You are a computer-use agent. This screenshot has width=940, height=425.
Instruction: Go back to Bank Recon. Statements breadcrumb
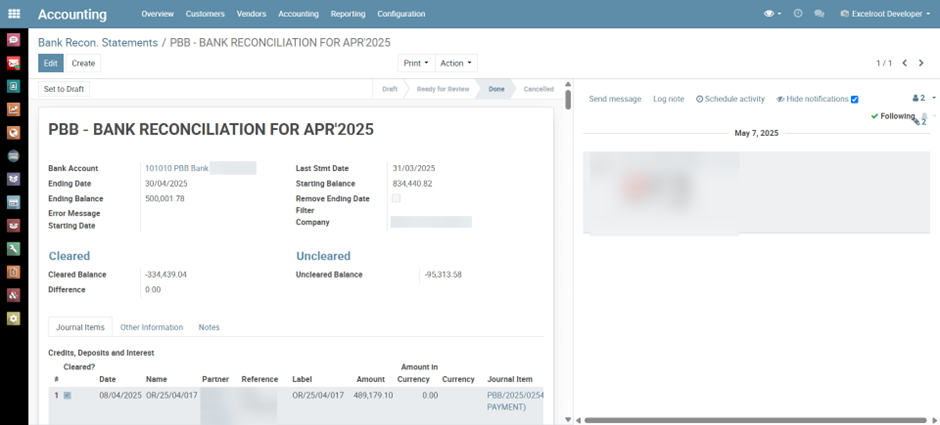coord(98,43)
